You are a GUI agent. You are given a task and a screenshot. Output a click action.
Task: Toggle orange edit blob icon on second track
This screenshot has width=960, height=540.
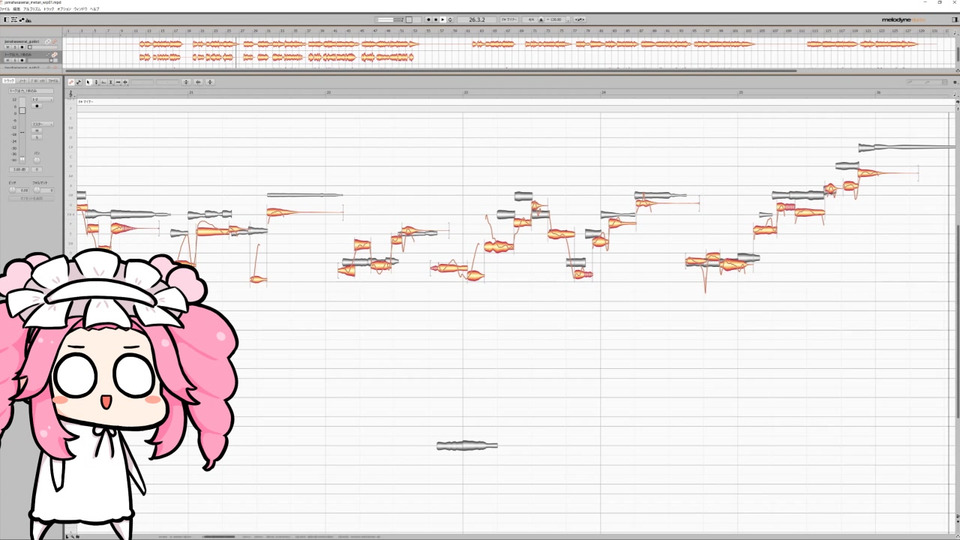point(54,54)
